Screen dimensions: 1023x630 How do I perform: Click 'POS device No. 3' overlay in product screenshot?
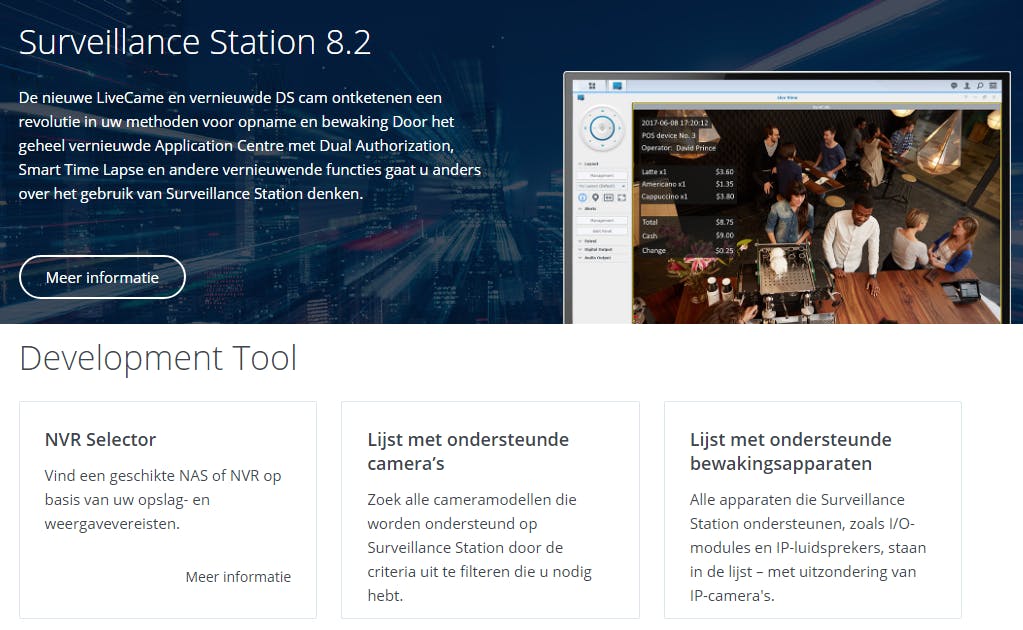(669, 136)
